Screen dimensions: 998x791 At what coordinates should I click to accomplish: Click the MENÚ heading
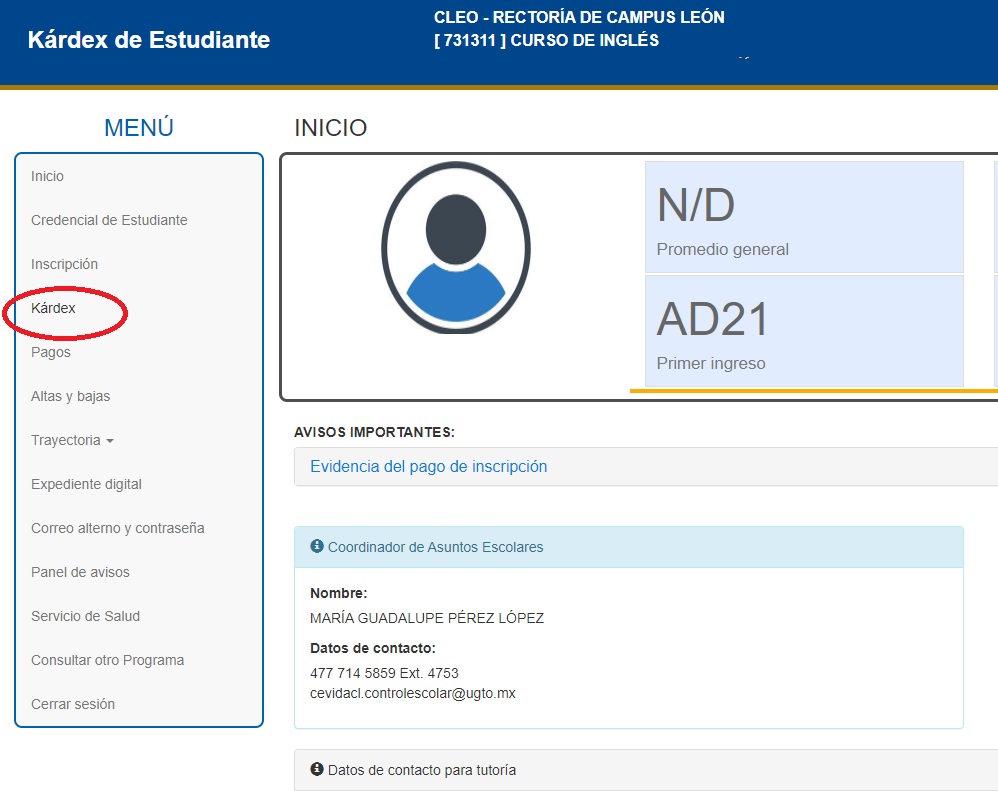click(x=139, y=128)
